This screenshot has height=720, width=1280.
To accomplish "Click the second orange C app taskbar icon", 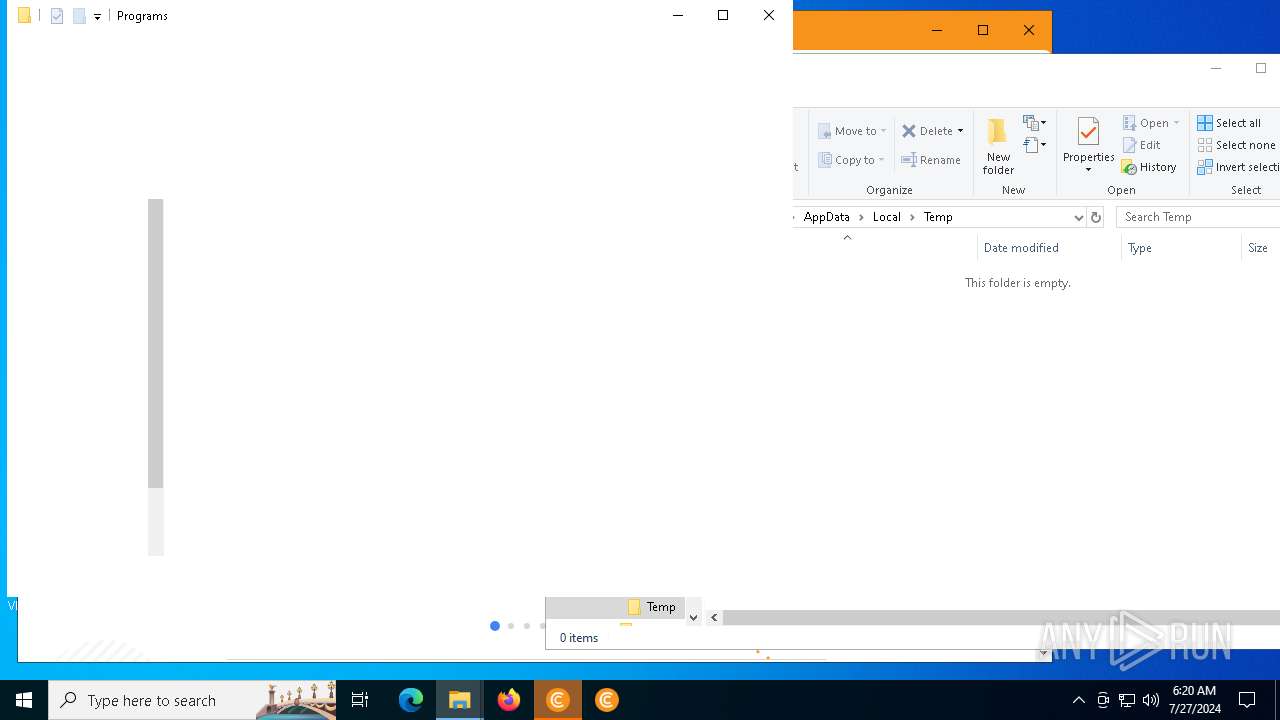I will pos(607,700).
